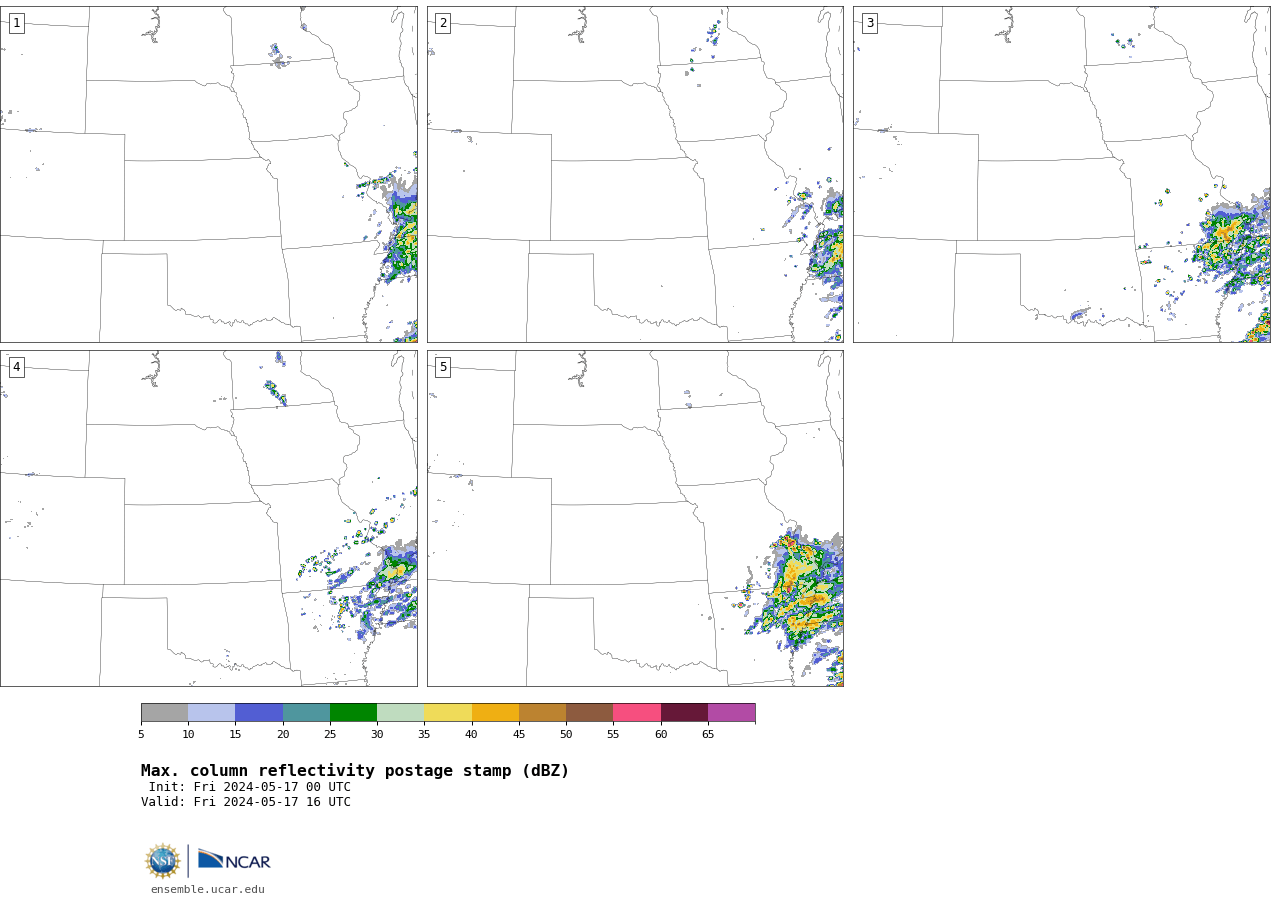Click the NCAR logo

click(234, 860)
